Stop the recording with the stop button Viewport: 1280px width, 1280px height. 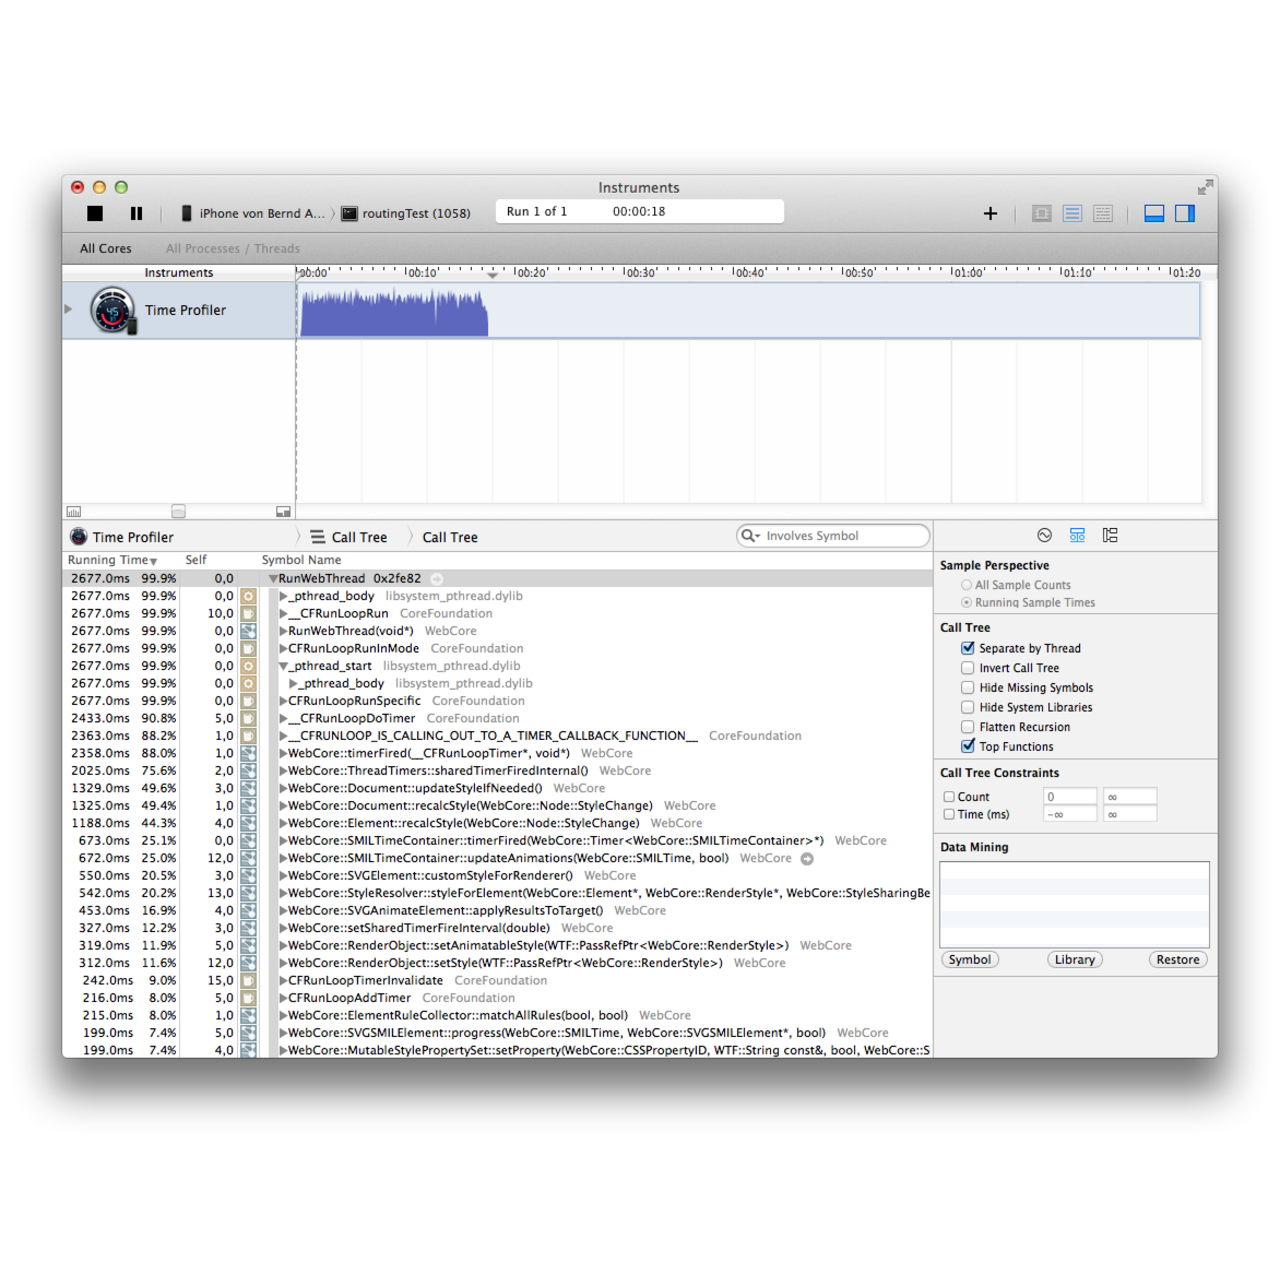tap(95, 213)
